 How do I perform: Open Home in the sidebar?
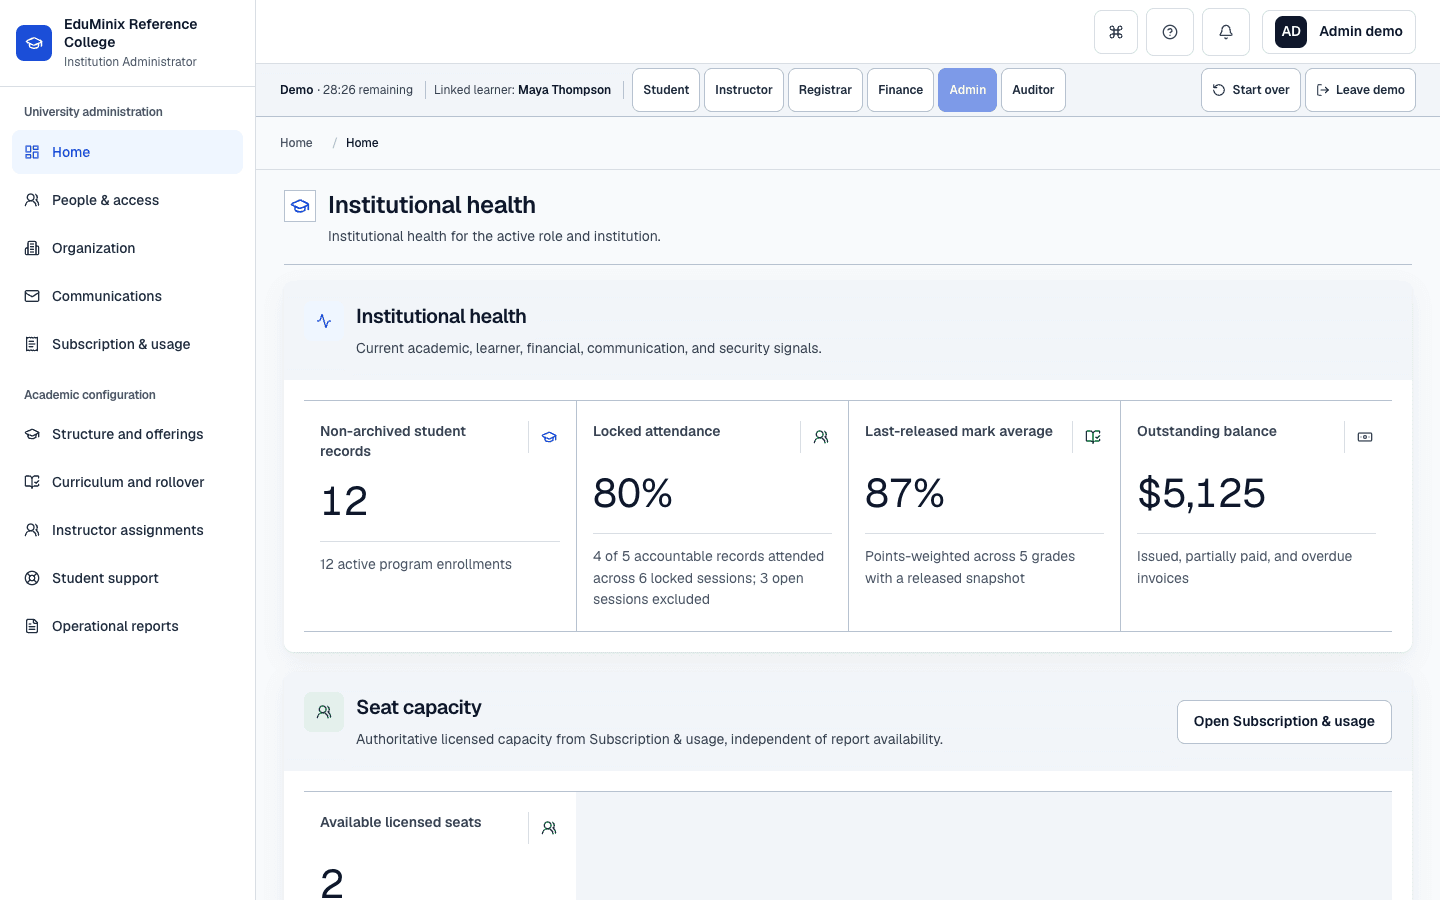127,152
